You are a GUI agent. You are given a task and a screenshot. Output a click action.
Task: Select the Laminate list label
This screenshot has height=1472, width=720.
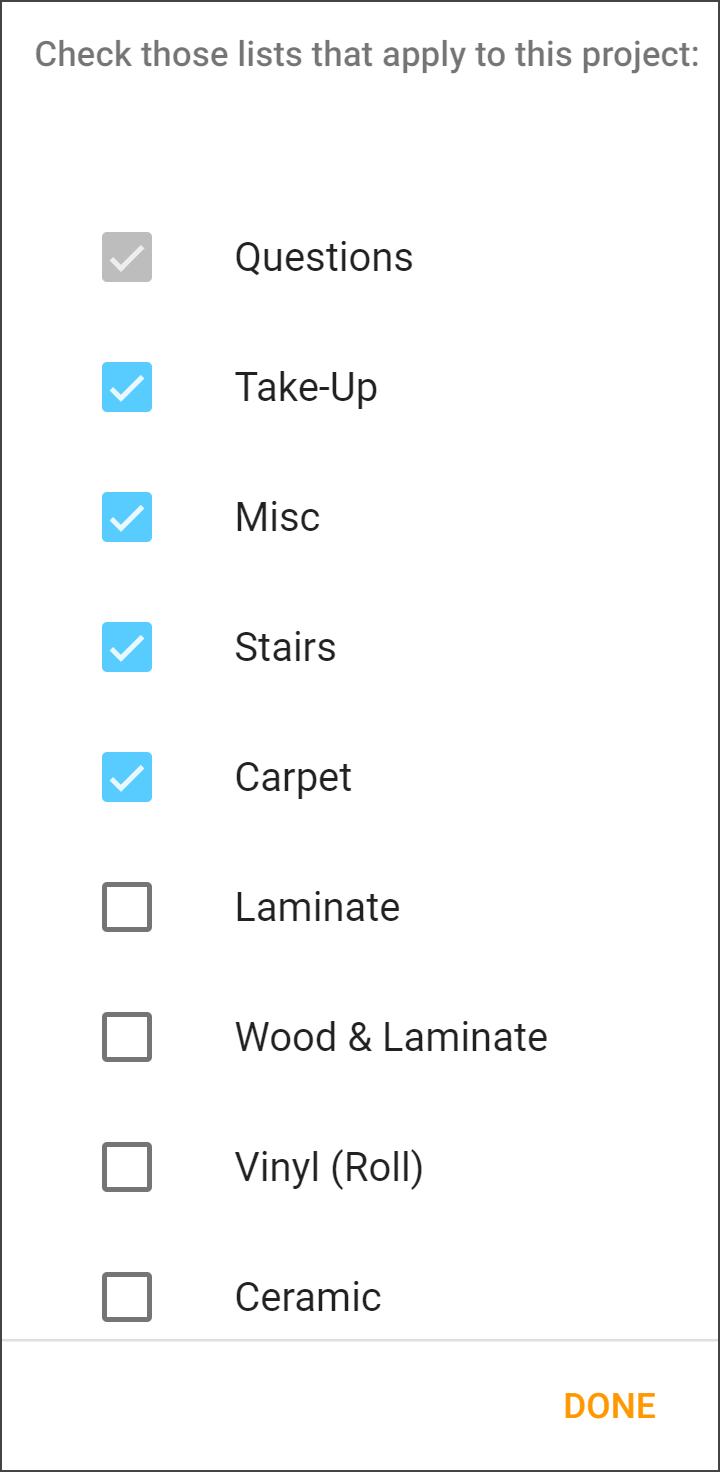(316, 907)
